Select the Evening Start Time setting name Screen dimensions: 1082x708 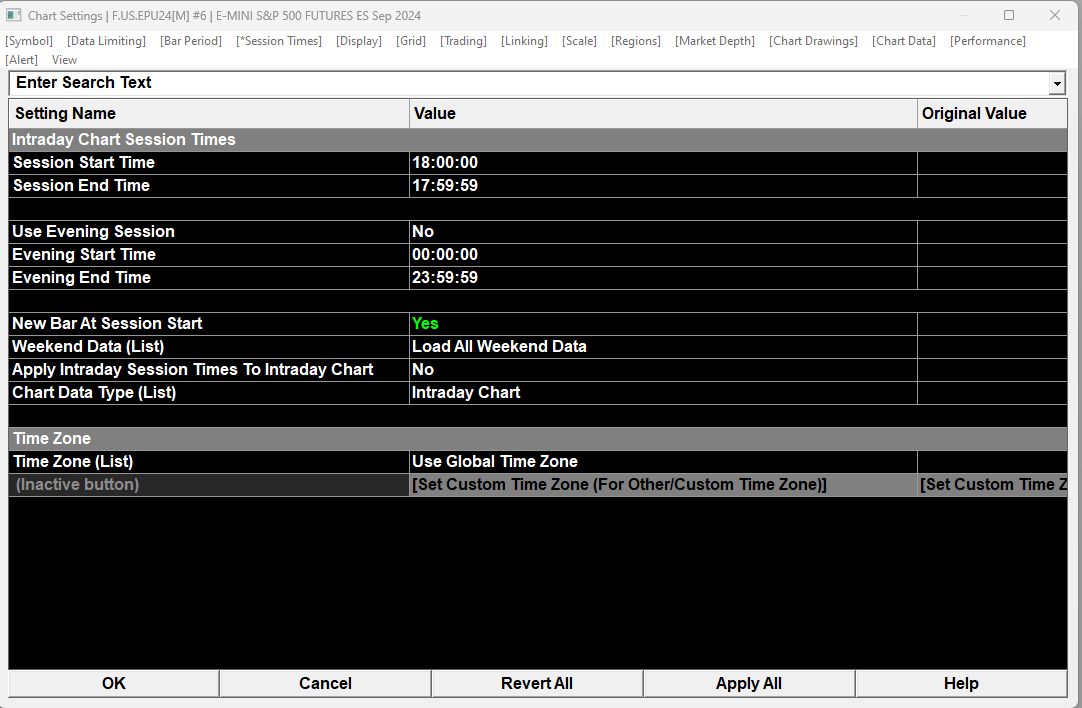click(209, 255)
